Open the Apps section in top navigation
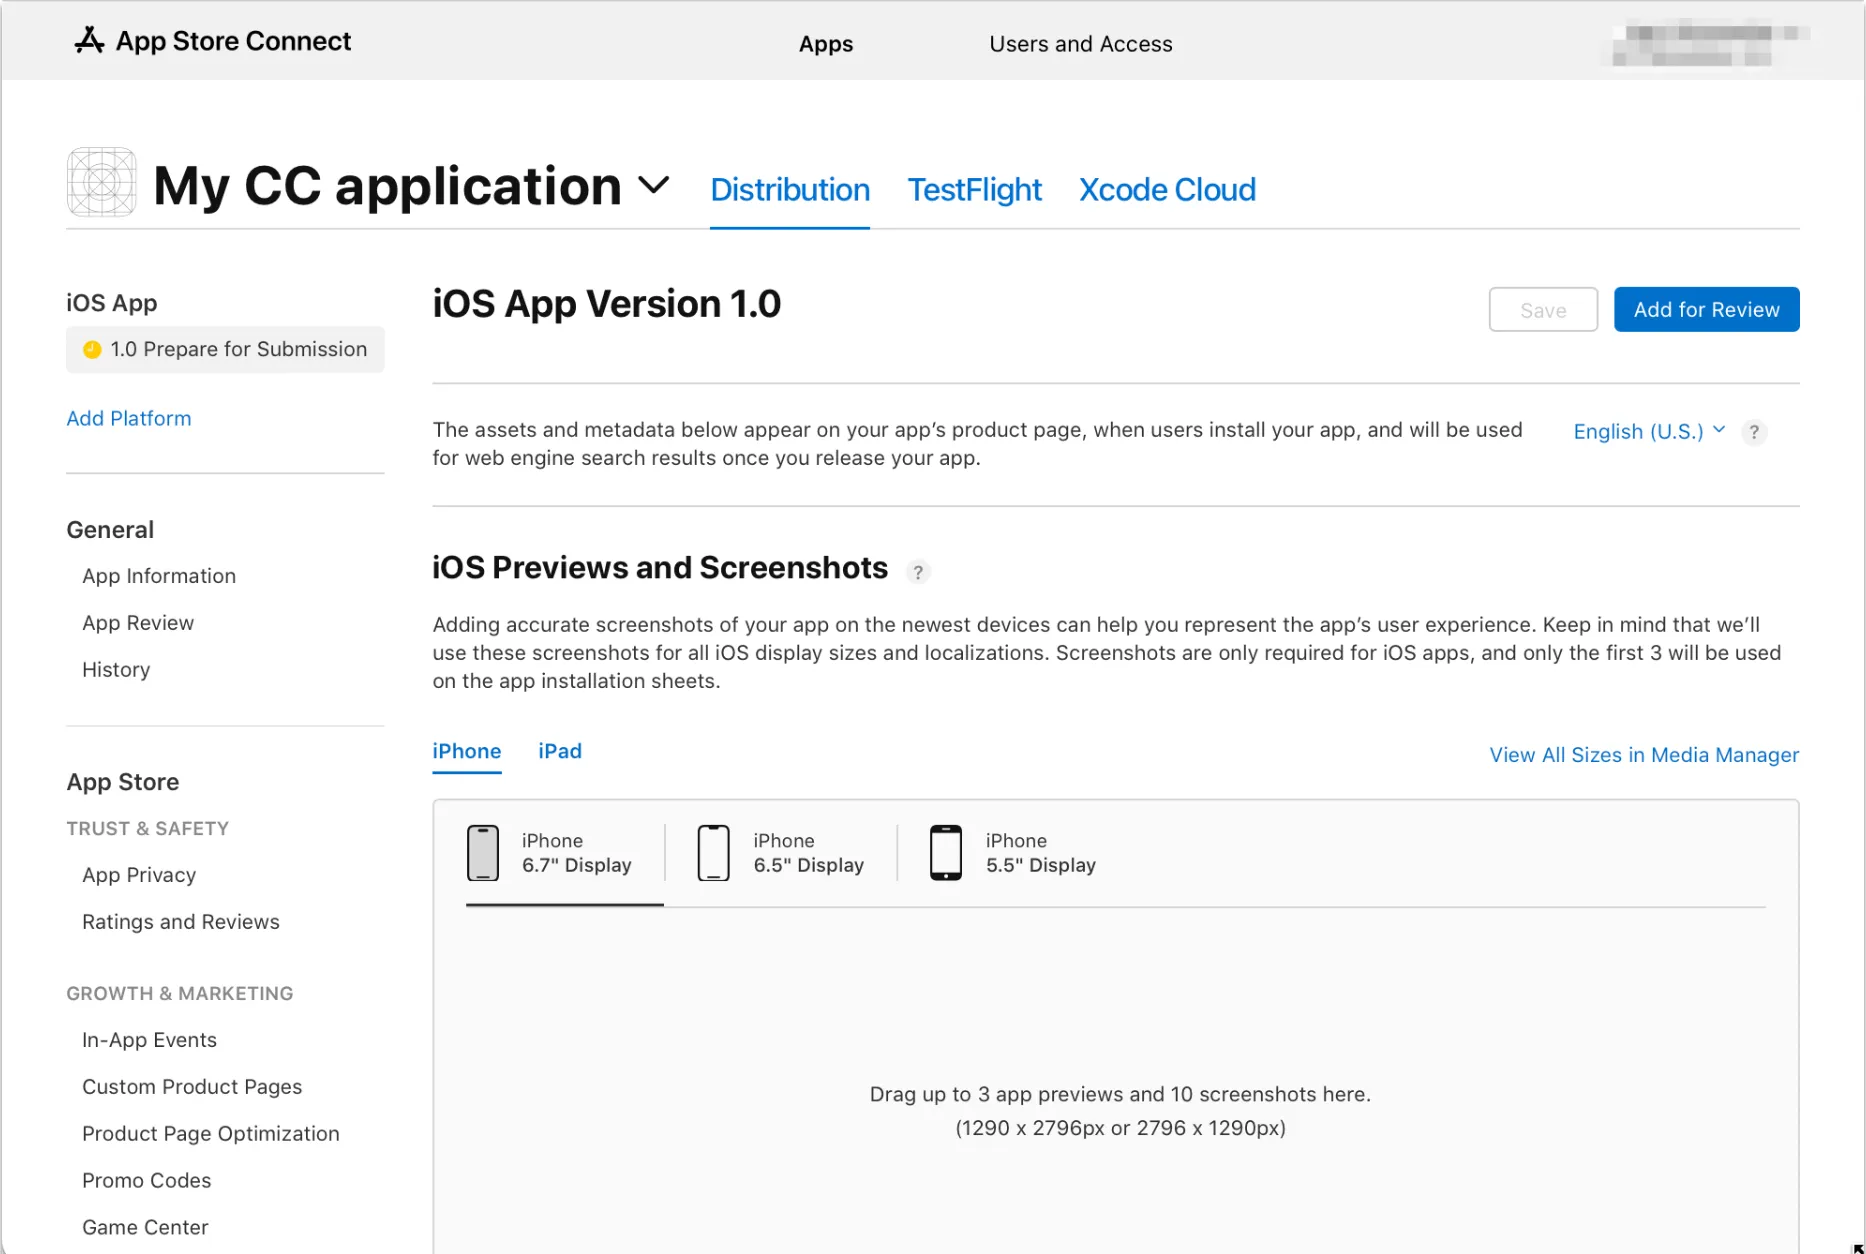Screen dimensions: 1866x1254 click(x=825, y=44)
